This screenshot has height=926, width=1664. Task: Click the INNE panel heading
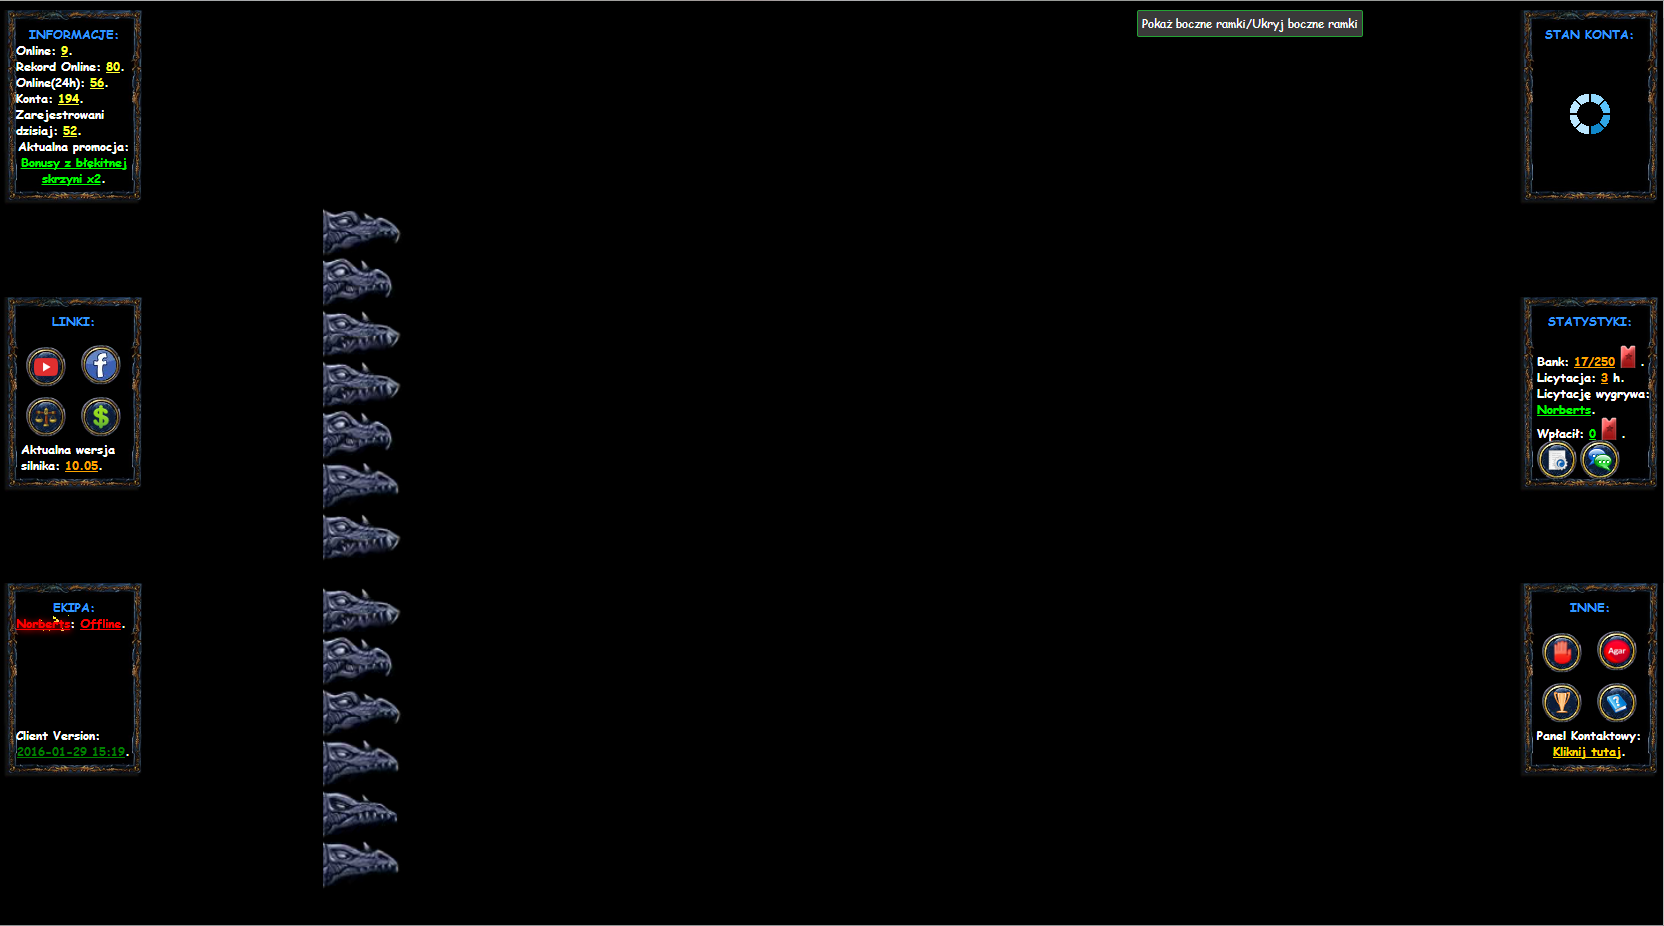(x=1589, y=608)
